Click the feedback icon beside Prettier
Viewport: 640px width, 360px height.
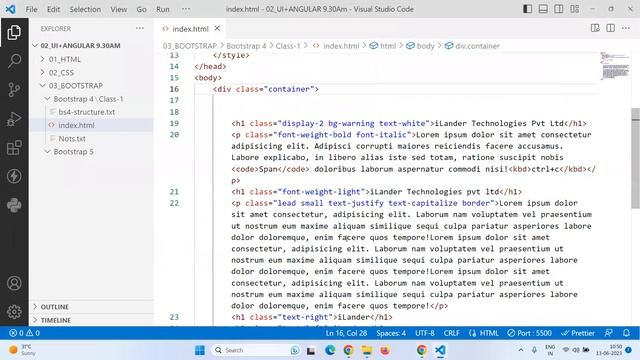point(609,333)
